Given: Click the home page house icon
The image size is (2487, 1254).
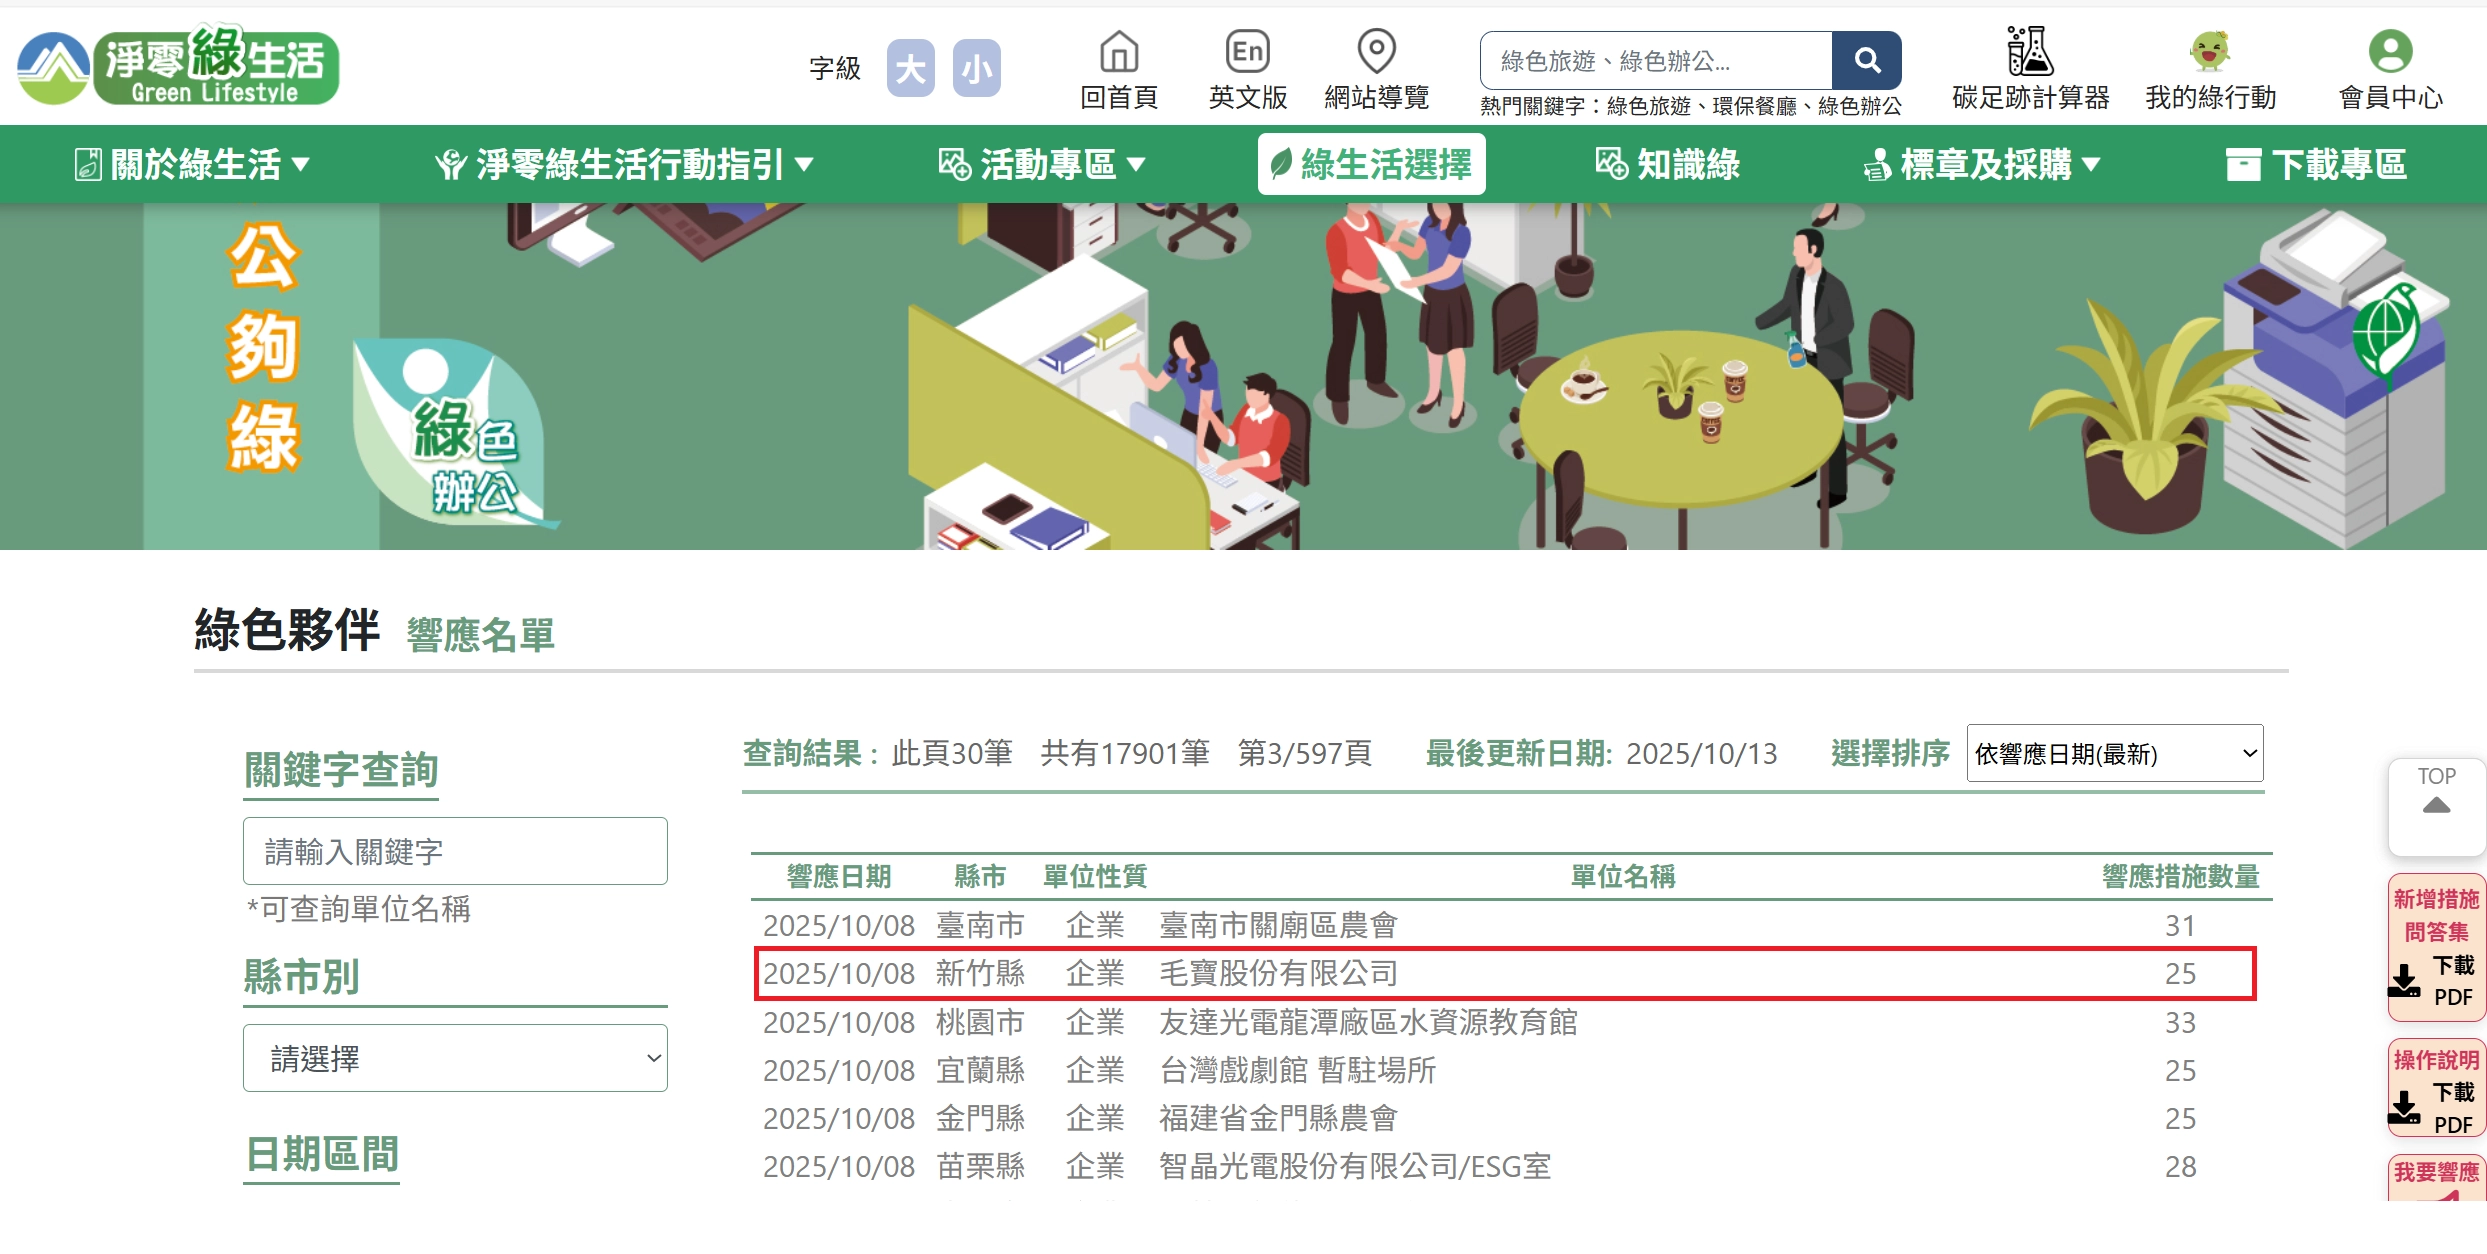Looking at the screenshot, I should (x=1118, y=52).
